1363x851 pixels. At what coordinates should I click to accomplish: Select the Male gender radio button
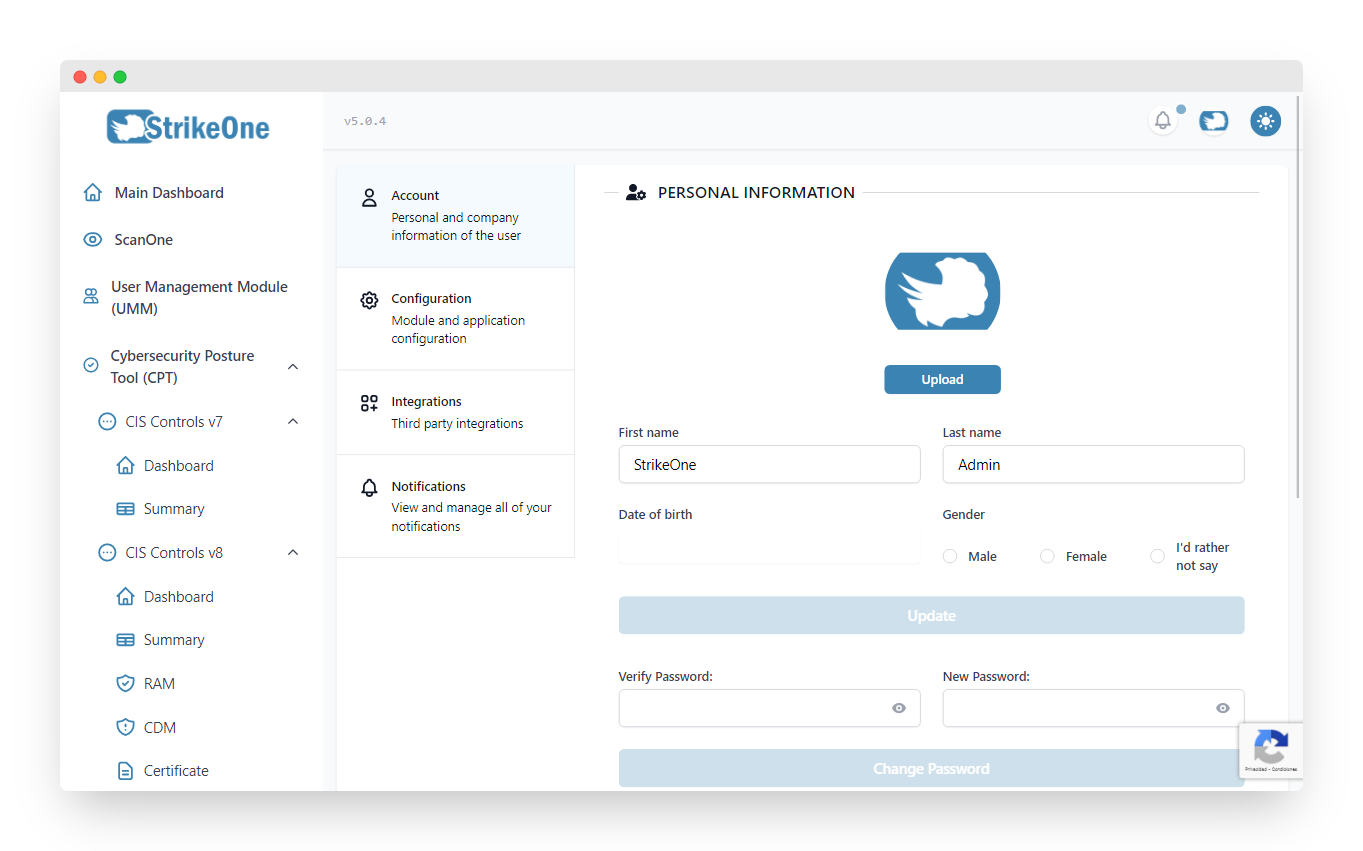[x=949, y=555]
